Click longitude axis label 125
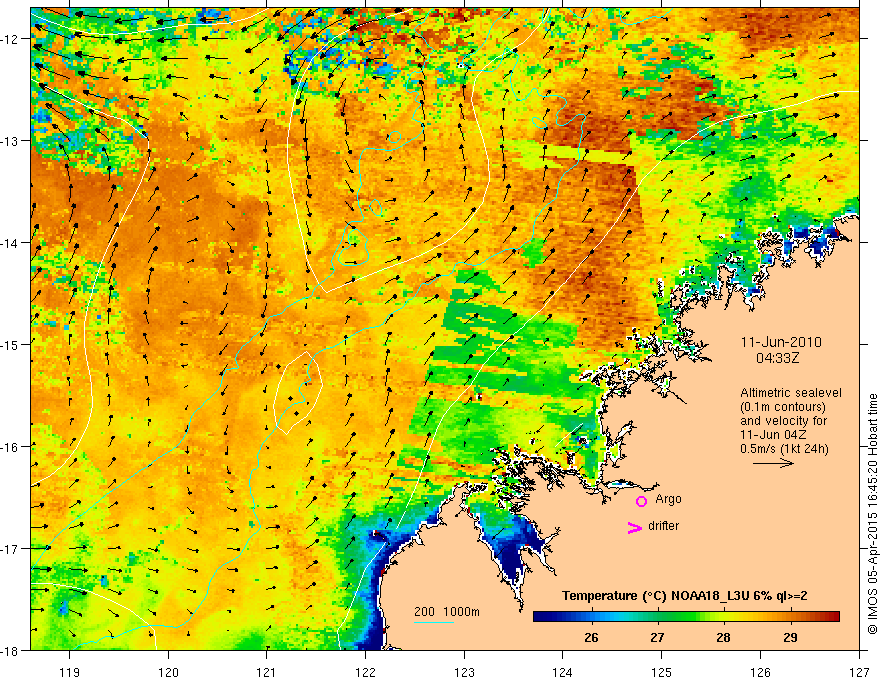 (662, 672)
